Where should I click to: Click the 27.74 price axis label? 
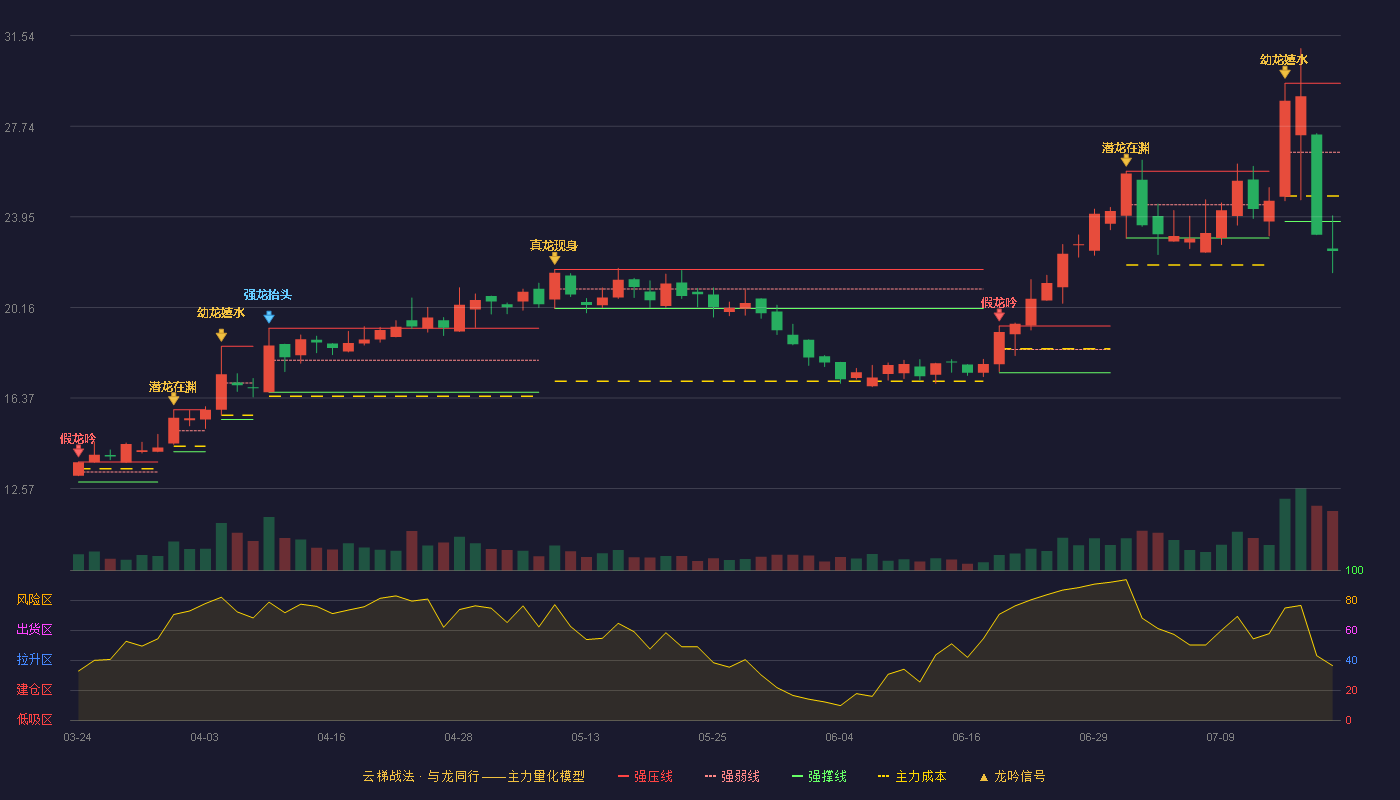tap(19, 128)
